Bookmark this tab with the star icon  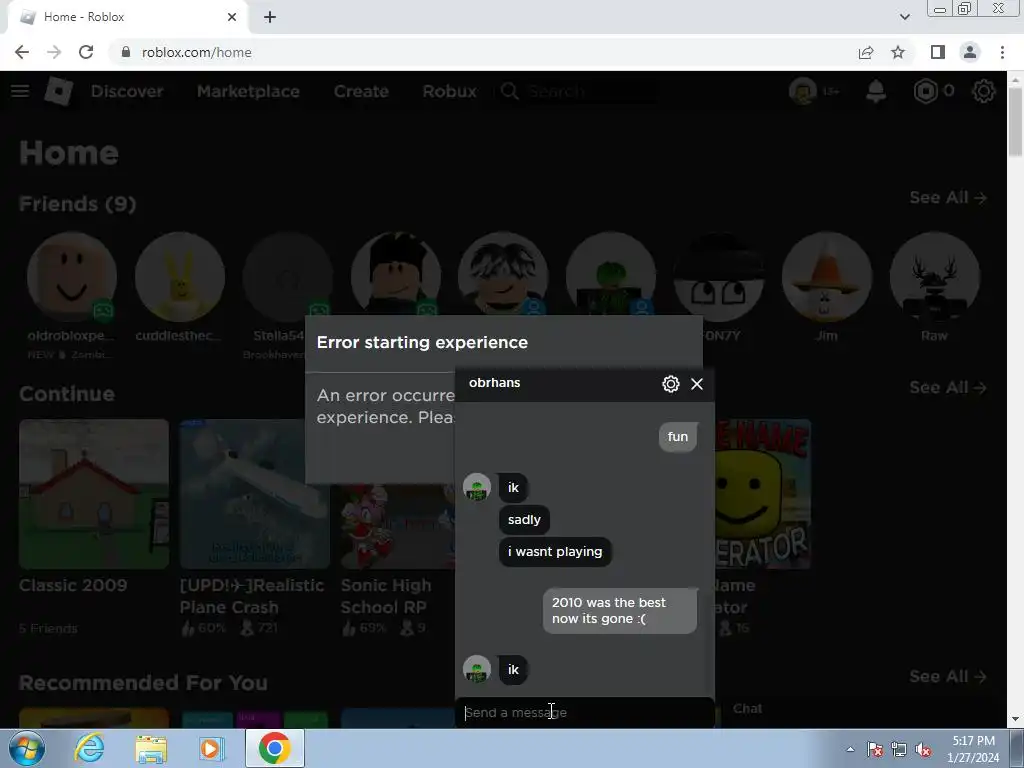(x=898, y=52)
